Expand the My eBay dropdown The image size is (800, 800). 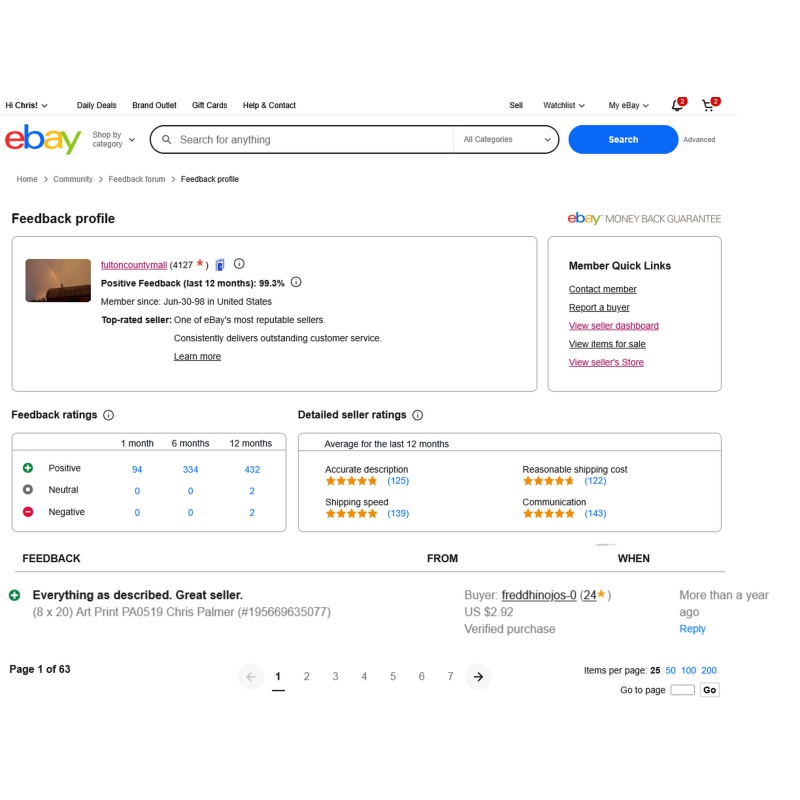[628, 105]
